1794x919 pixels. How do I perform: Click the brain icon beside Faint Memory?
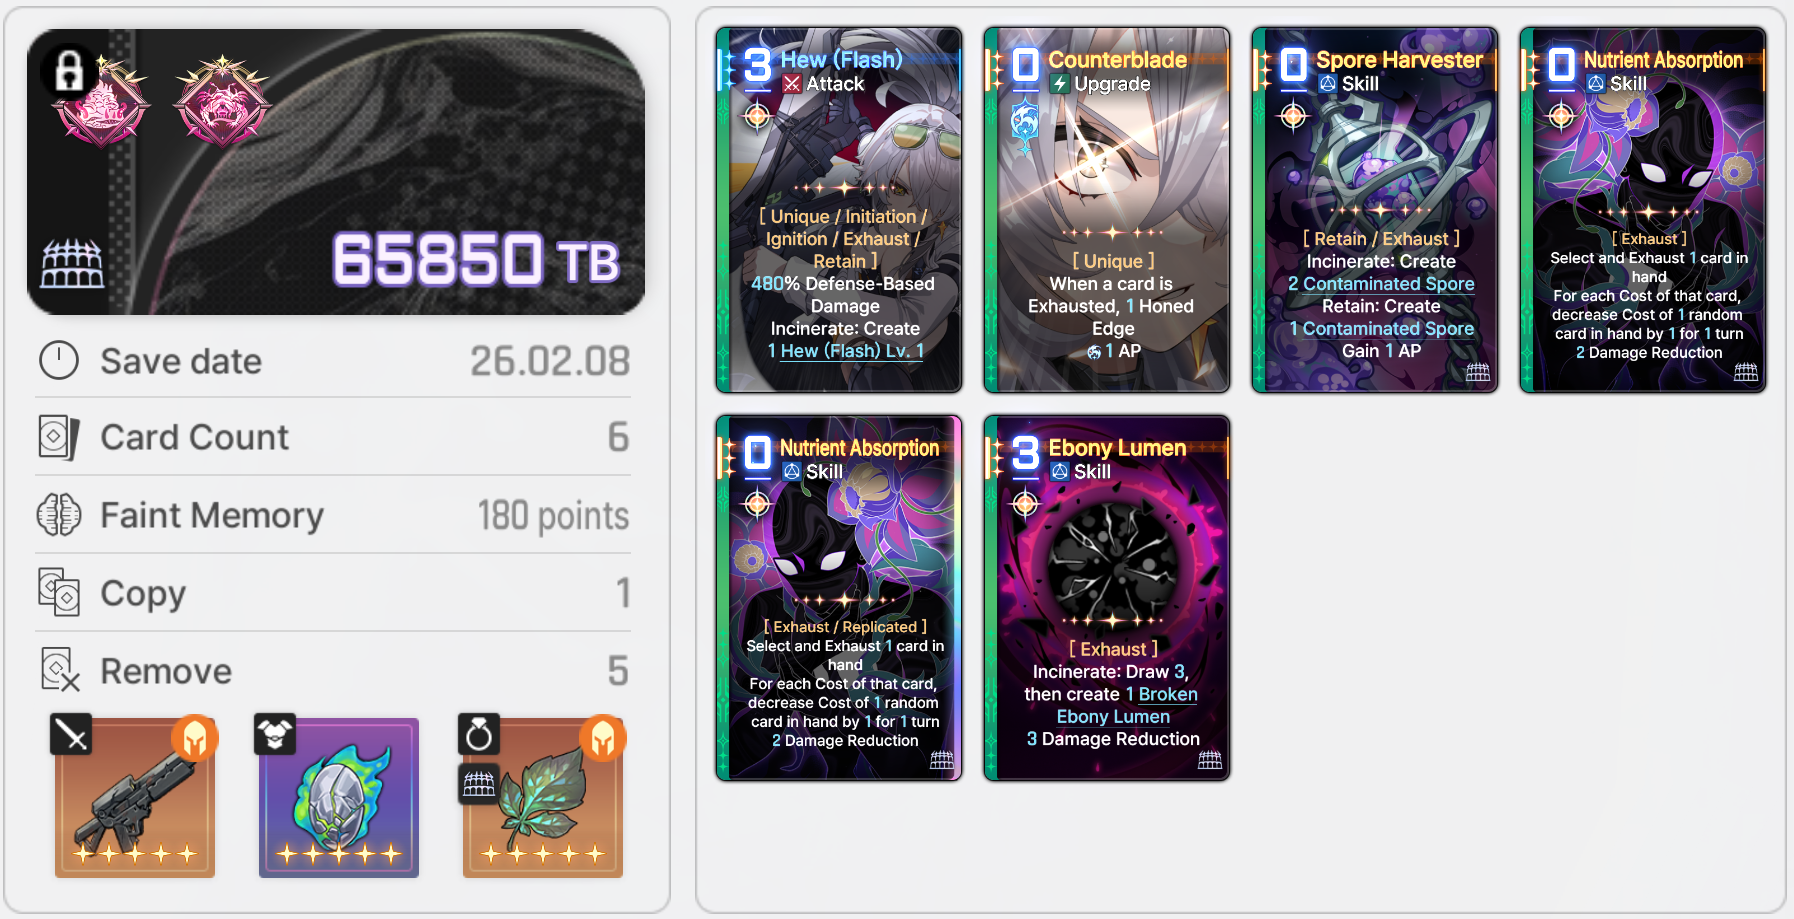click(59, 515)
